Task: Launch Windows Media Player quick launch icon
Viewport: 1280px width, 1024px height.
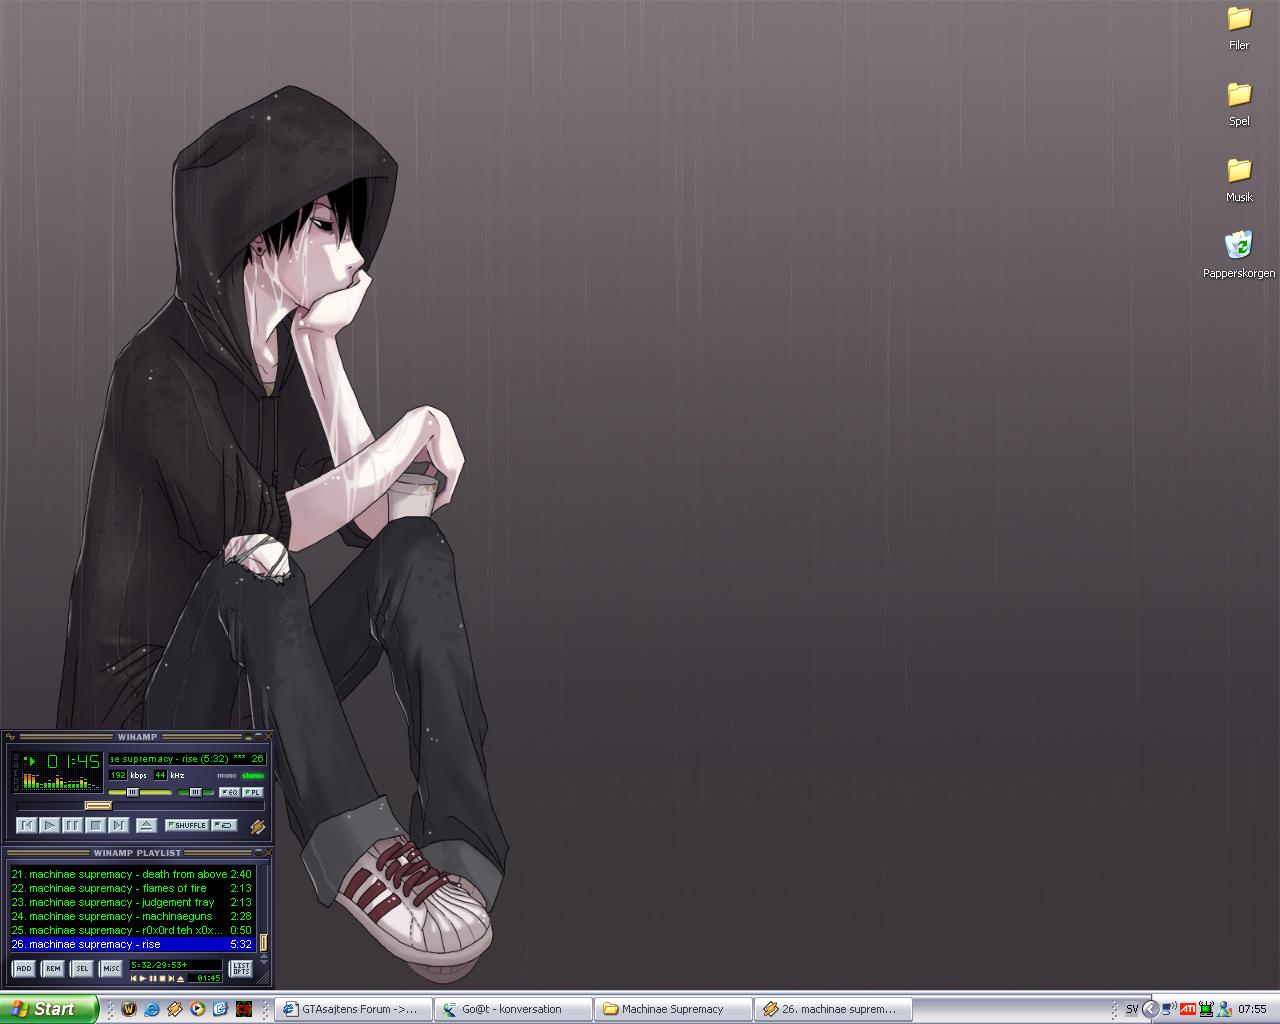Action: click(x=197, y=1009)
